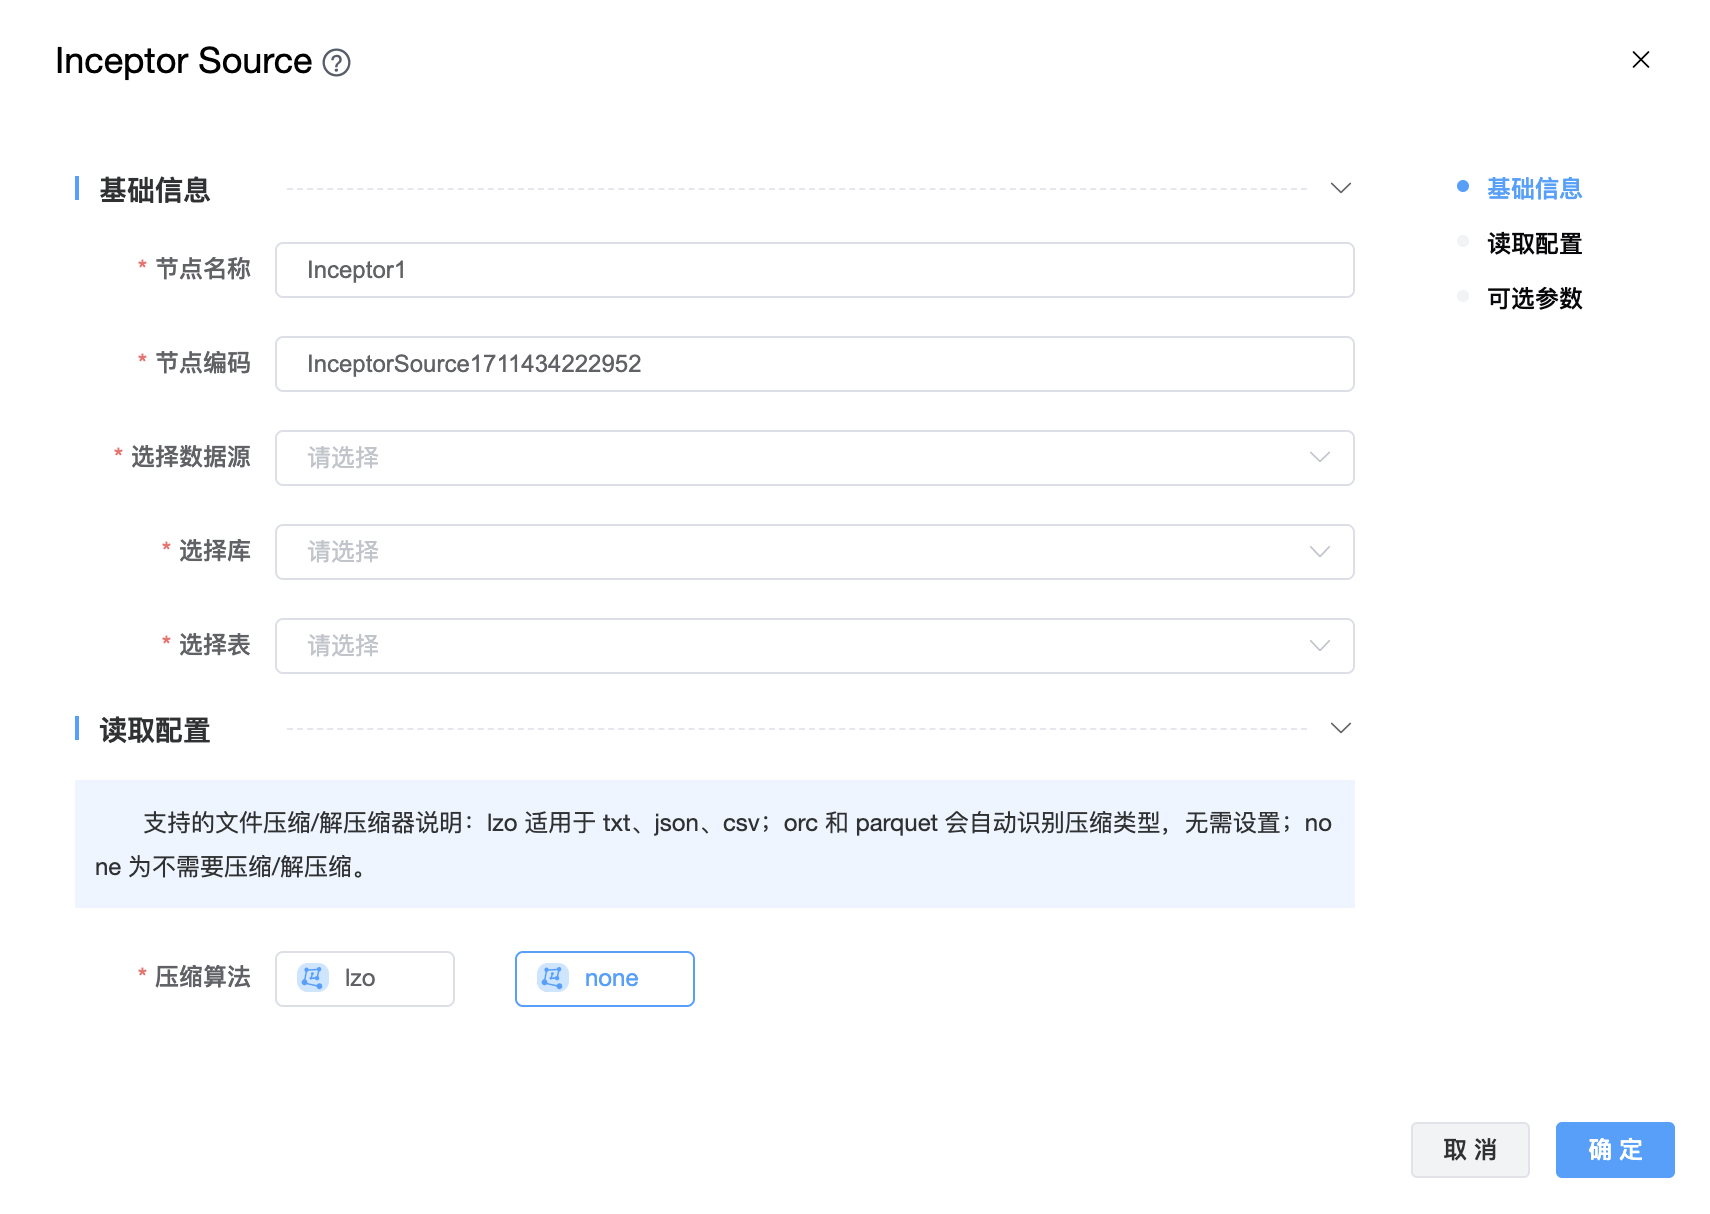Click the none option icon
The width and height of the screenshot is (1710, 1214).
point(553,978)
